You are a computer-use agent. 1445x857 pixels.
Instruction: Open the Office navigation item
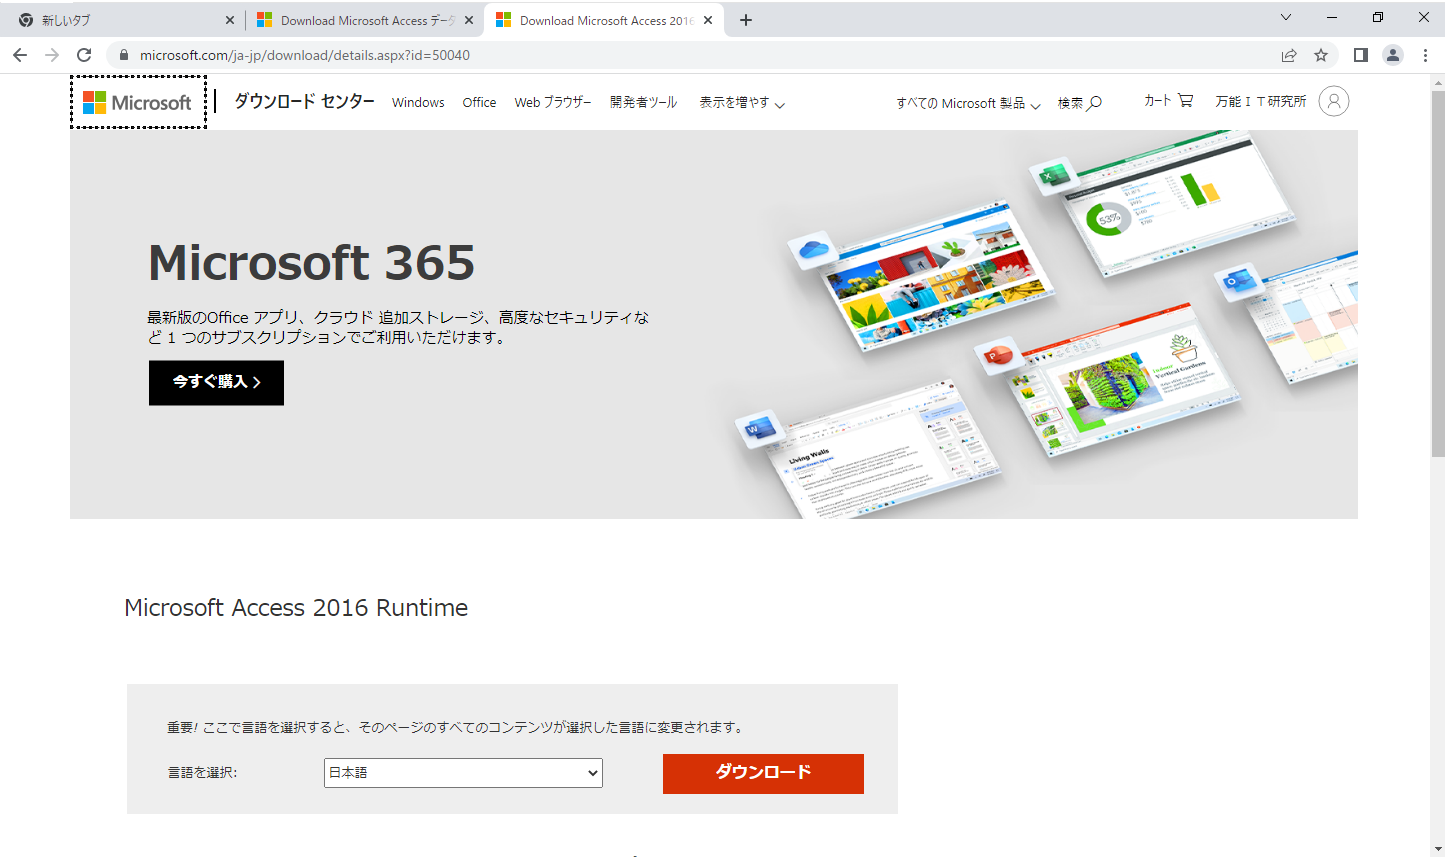pos(479,103)
